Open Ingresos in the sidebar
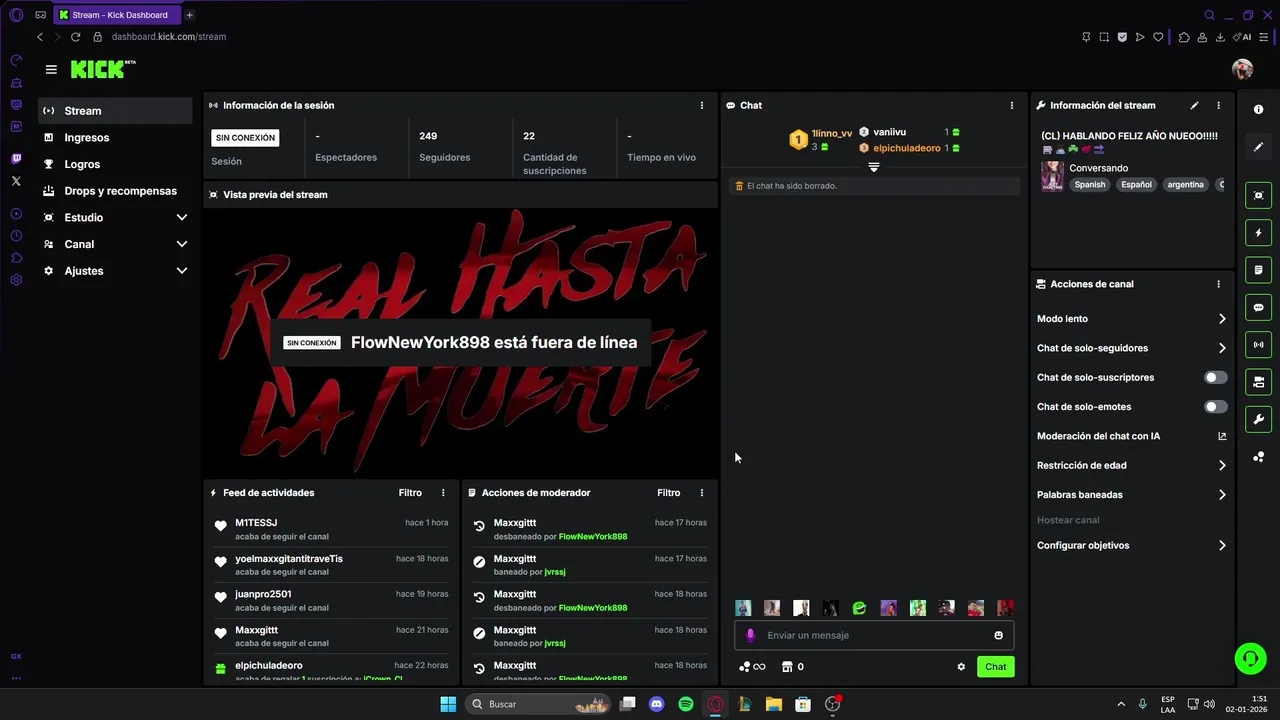Image resolution: width=1280 pixels, height=720 pixels. tap(115, 138)
